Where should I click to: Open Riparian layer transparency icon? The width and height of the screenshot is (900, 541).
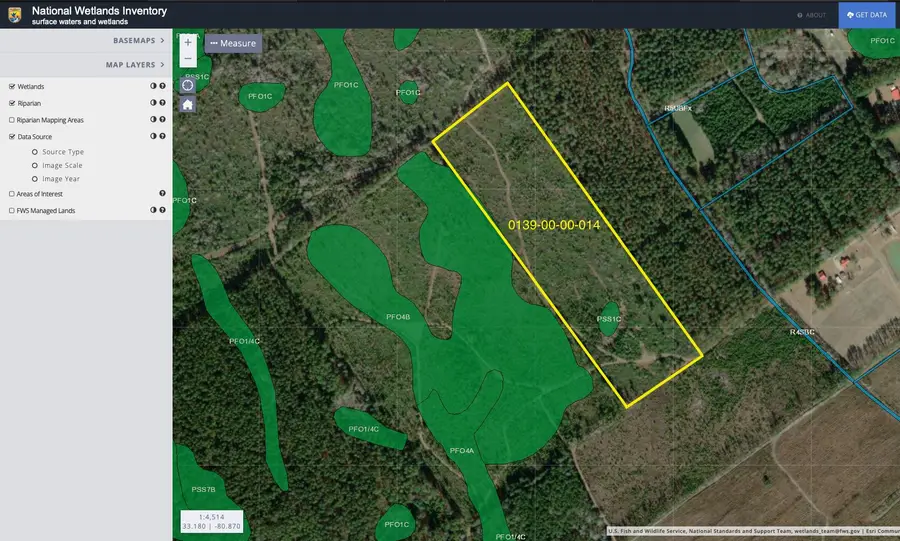point(153,103)
